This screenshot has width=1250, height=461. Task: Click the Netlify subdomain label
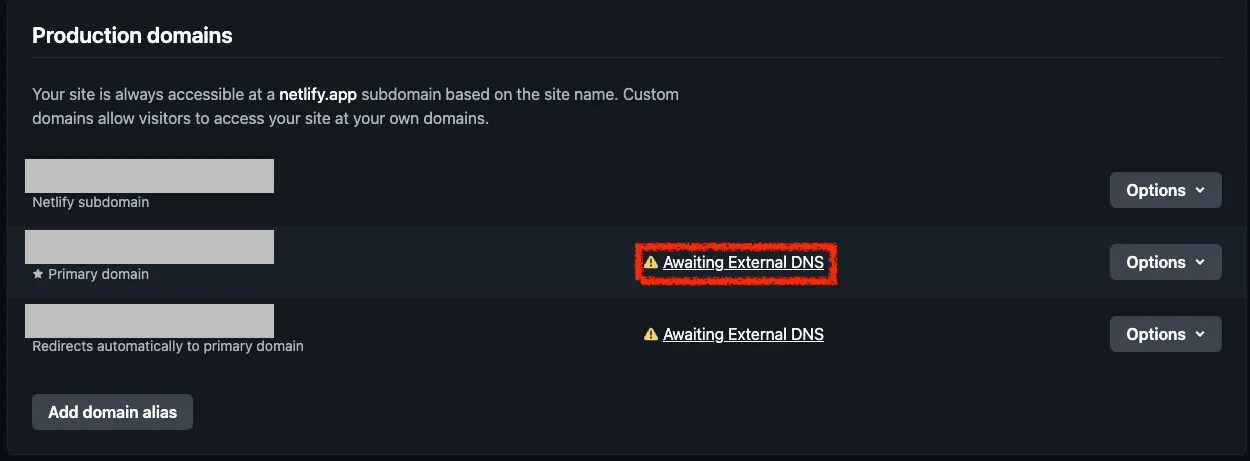(91, 202)
